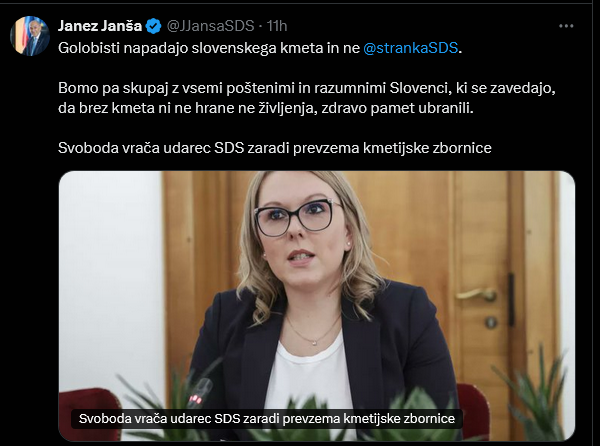Click the blue verified badge icon
The height and width of the screenshot is (446, 600).
click(154, 26)
